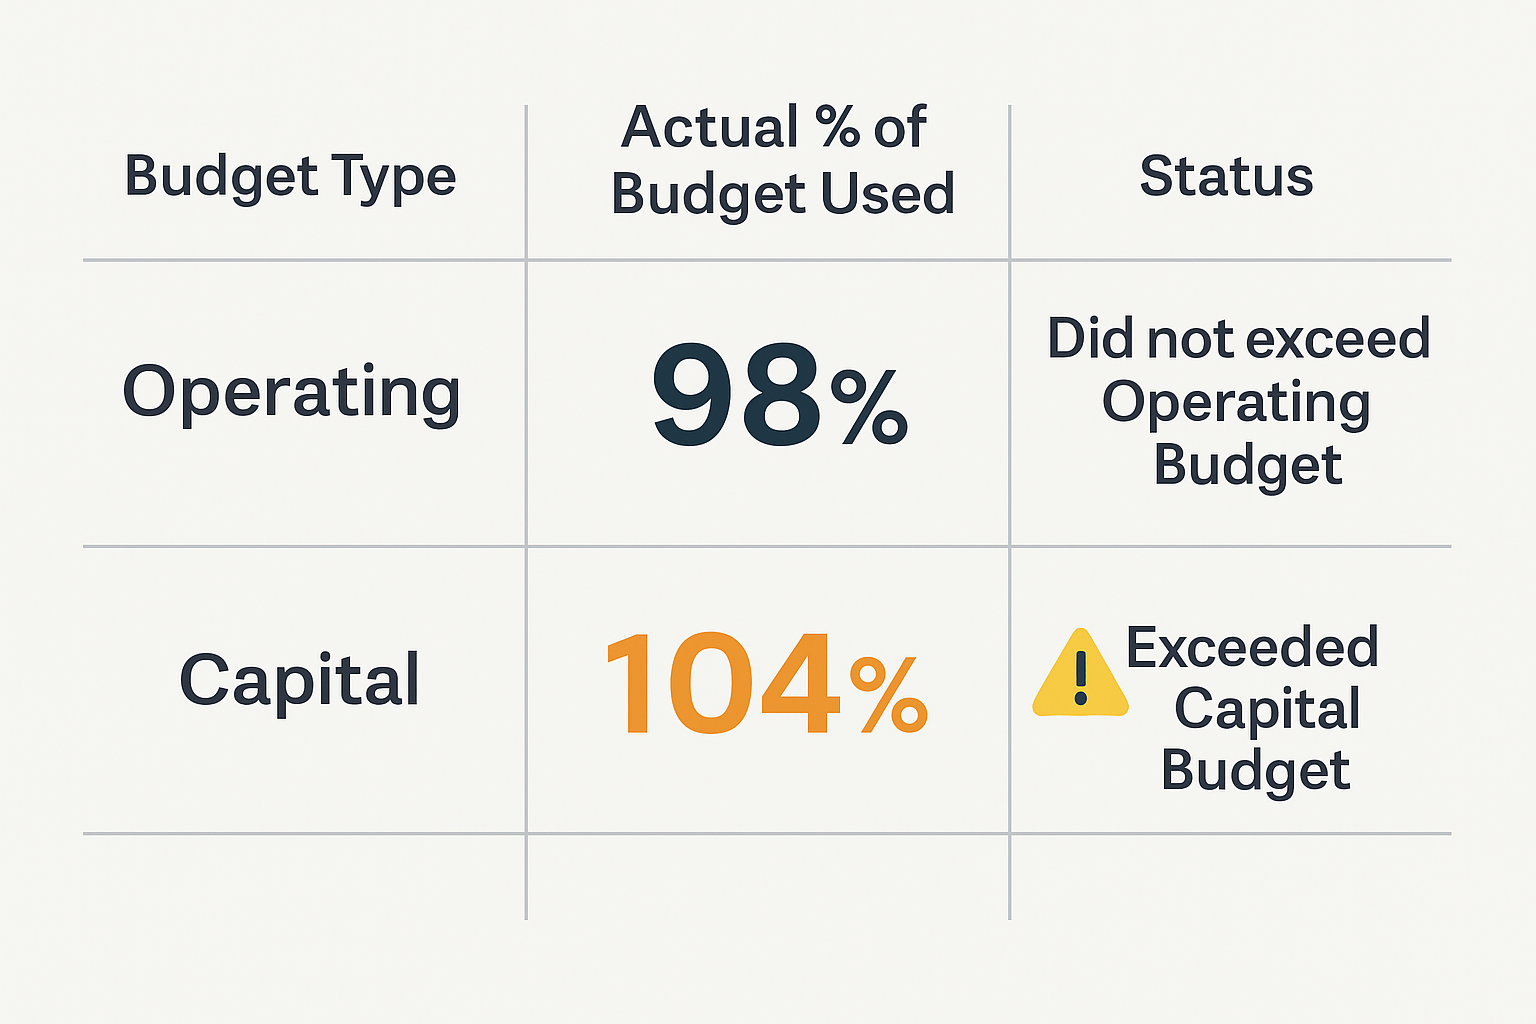Click the yellow warning triangle icon
The height and width of the screenshot is (1024, 1536).
(1080, 676)
